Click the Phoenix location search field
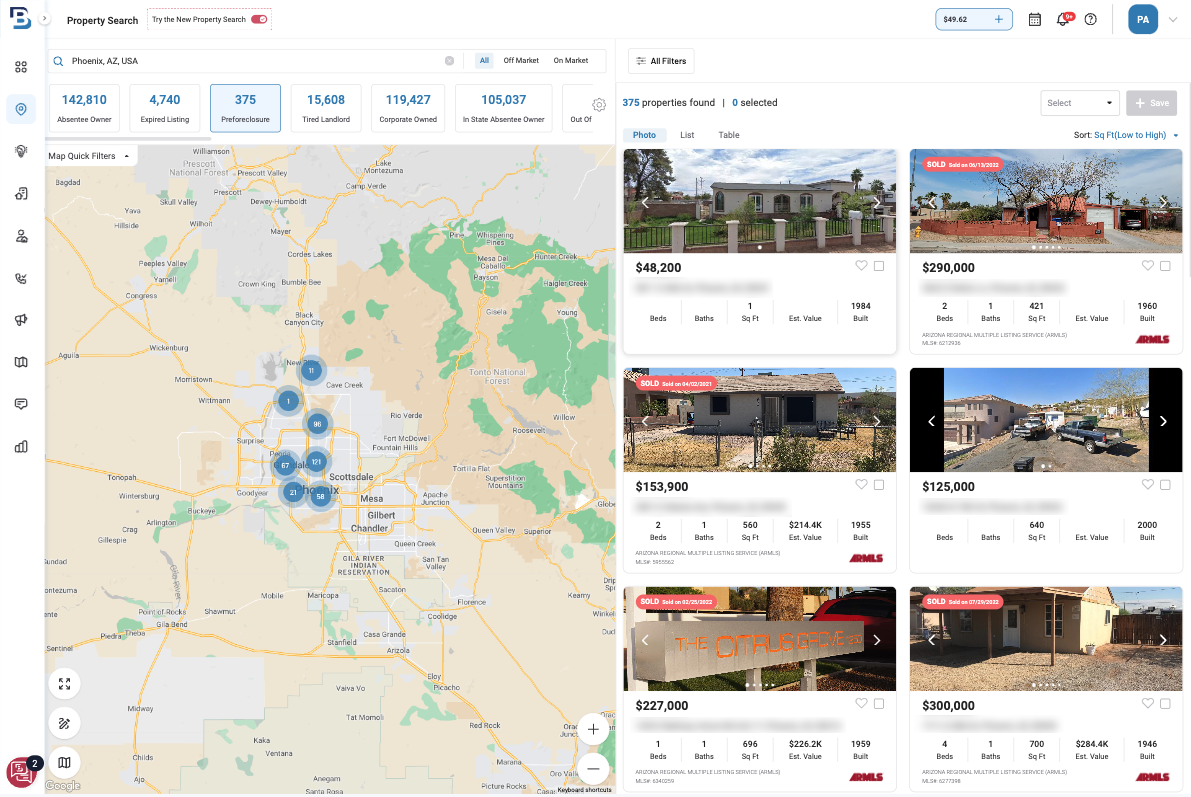 coord(254,61)
